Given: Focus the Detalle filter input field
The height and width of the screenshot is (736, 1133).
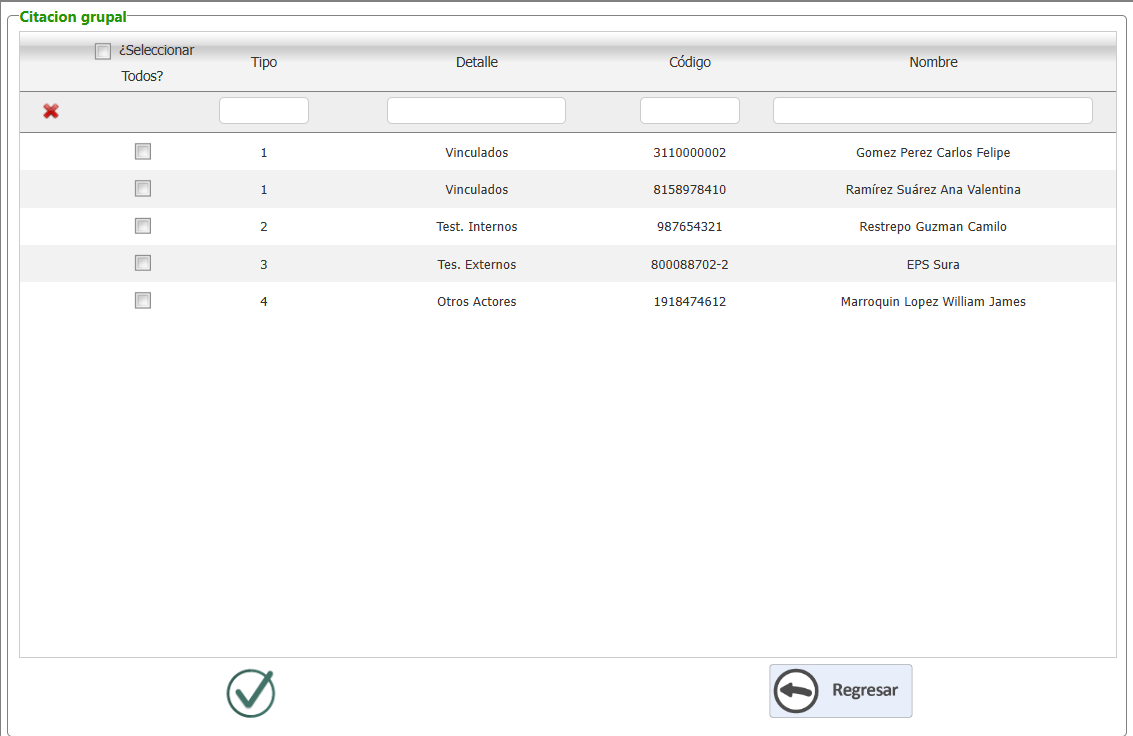Looking at the screenshot, I should coord(476,111).
